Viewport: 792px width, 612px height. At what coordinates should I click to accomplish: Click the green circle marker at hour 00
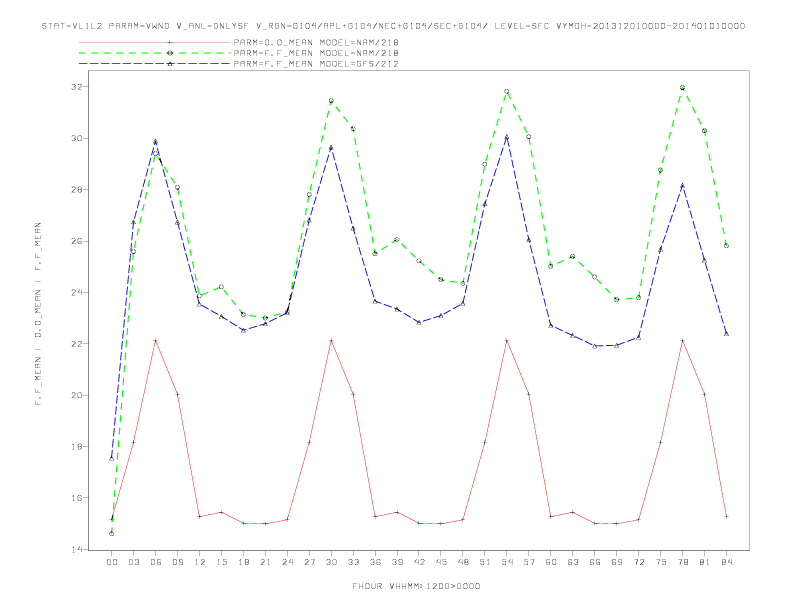click(112, 534)
